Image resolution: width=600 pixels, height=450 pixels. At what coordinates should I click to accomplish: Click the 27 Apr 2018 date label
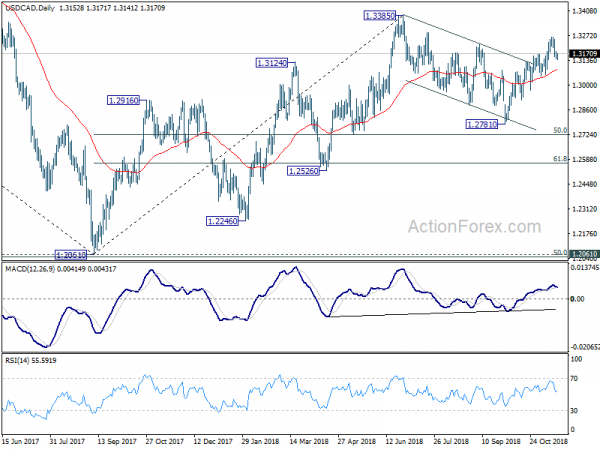pyautogui.click(x=357, y=441)
